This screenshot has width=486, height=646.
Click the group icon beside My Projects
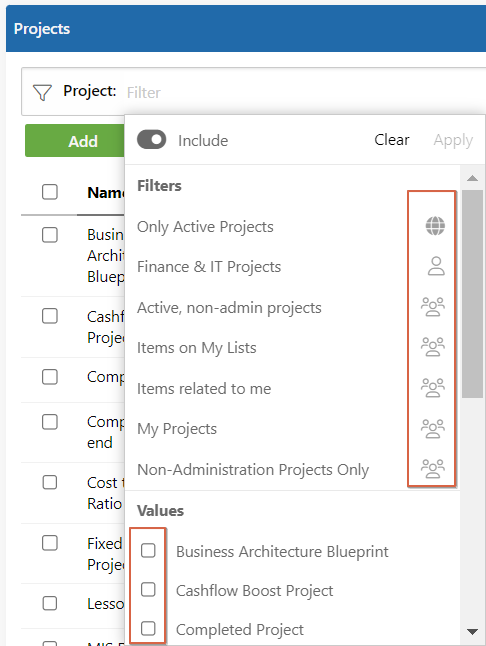[432, 428]
